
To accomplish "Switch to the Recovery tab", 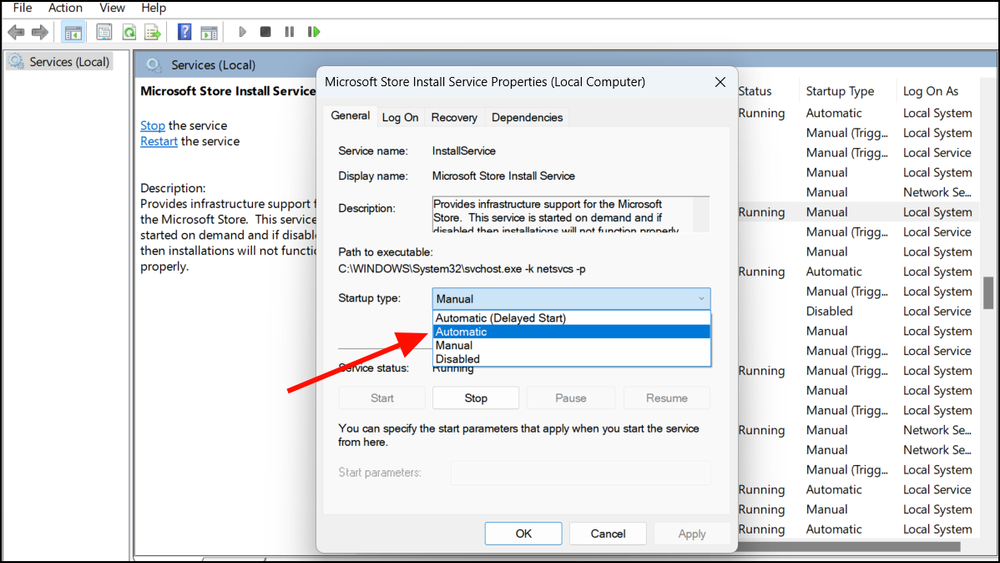I will (454, 117).
